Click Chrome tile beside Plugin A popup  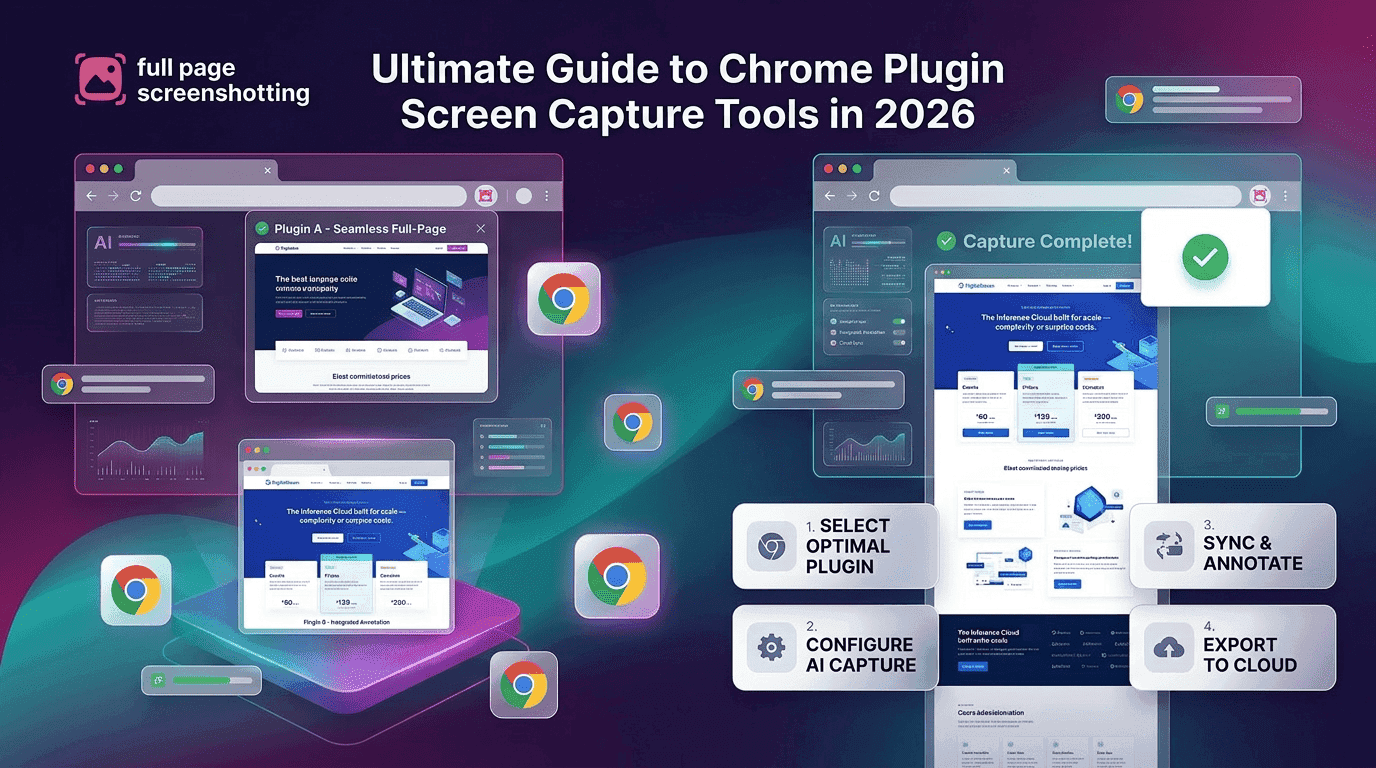(x=563, y=299)
